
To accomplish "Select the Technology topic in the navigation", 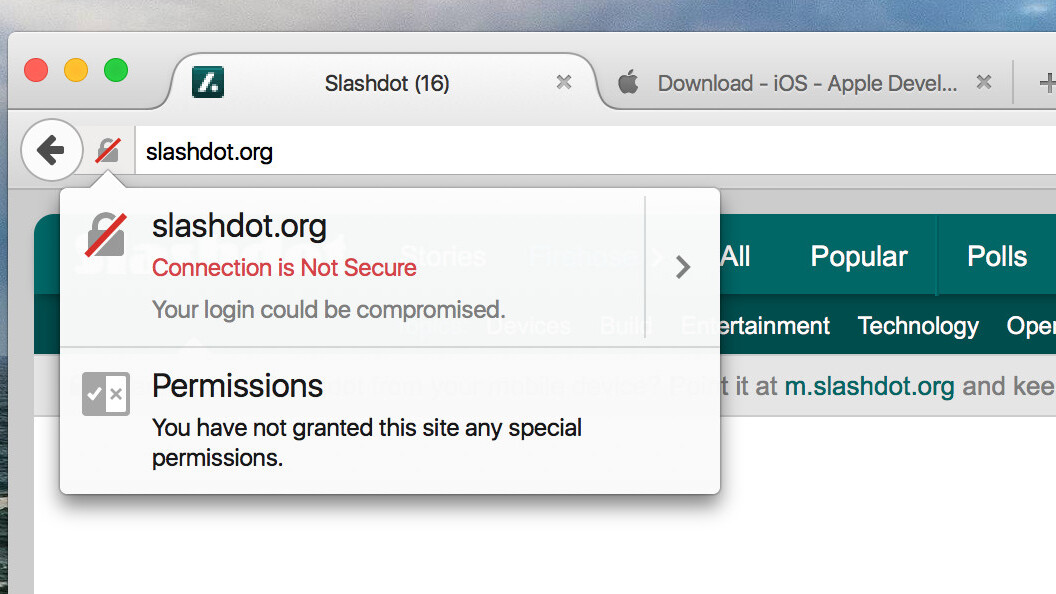I will click(x=918, y=326).
